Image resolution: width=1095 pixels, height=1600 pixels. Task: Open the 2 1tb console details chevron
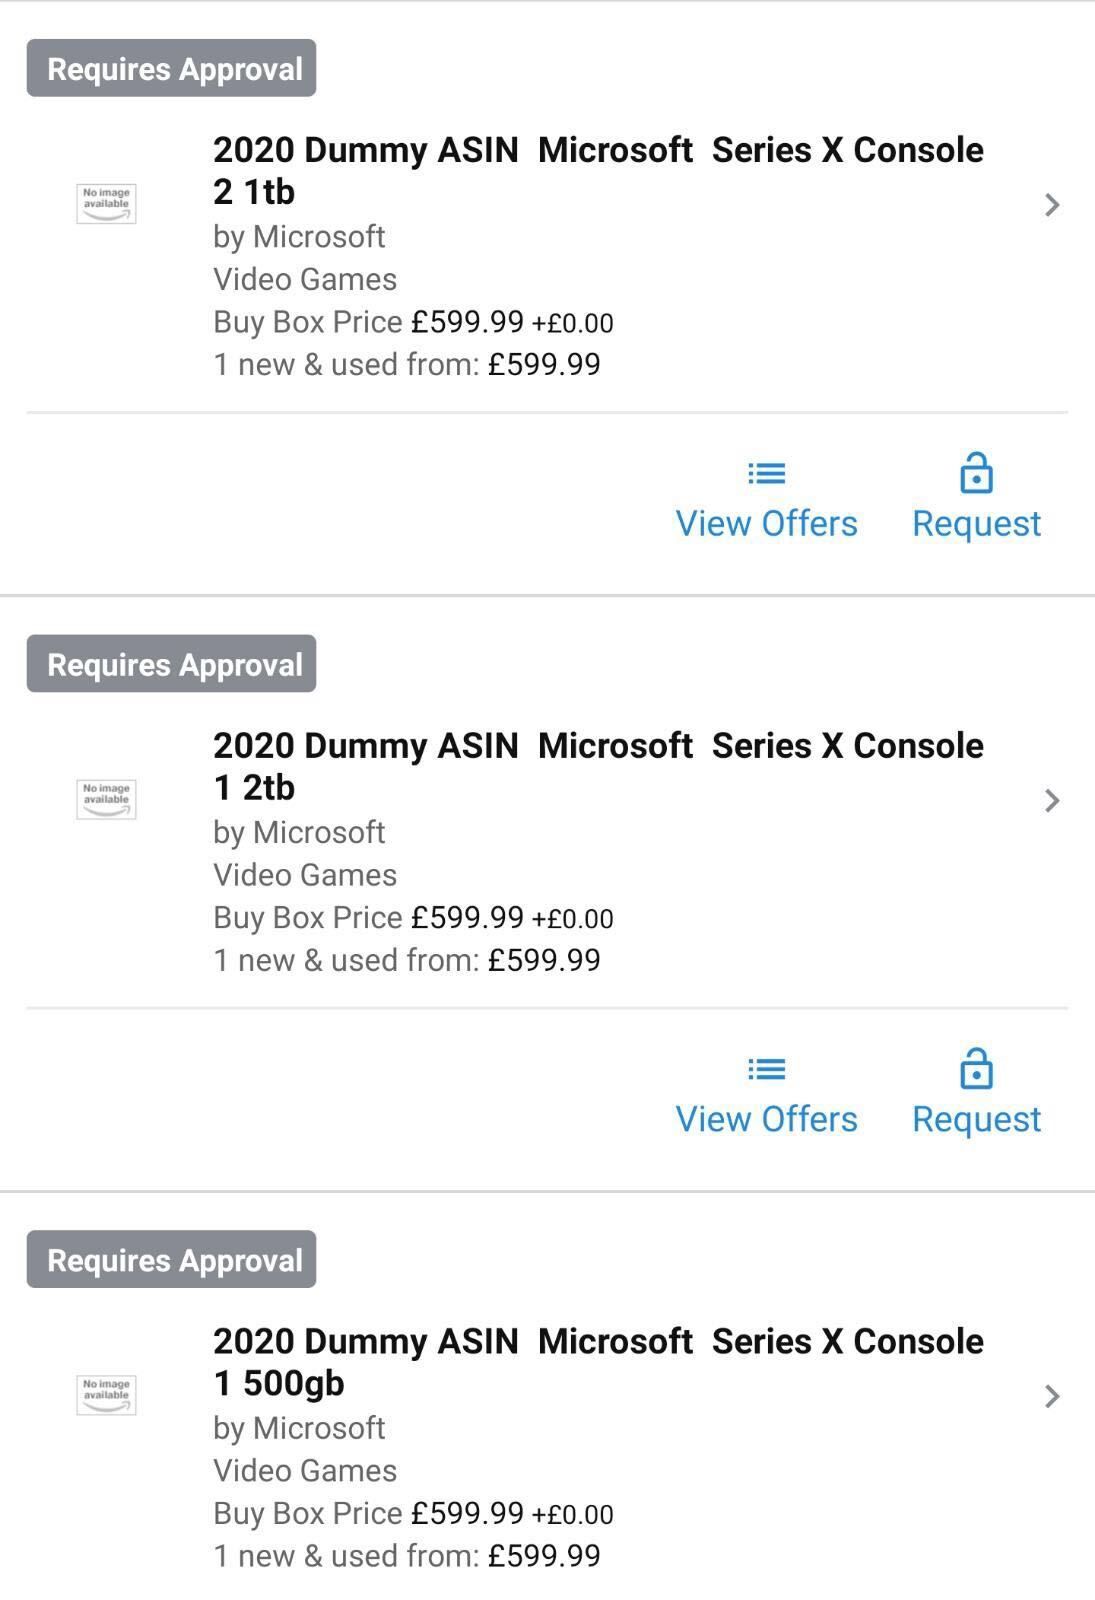[x=1051, y=205]
